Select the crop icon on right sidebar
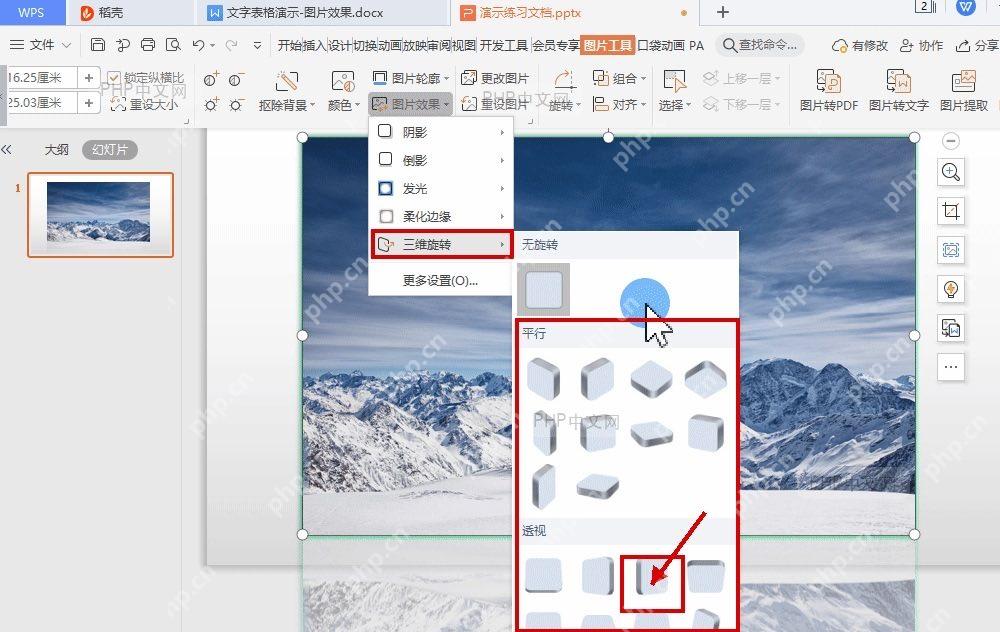 950,210
